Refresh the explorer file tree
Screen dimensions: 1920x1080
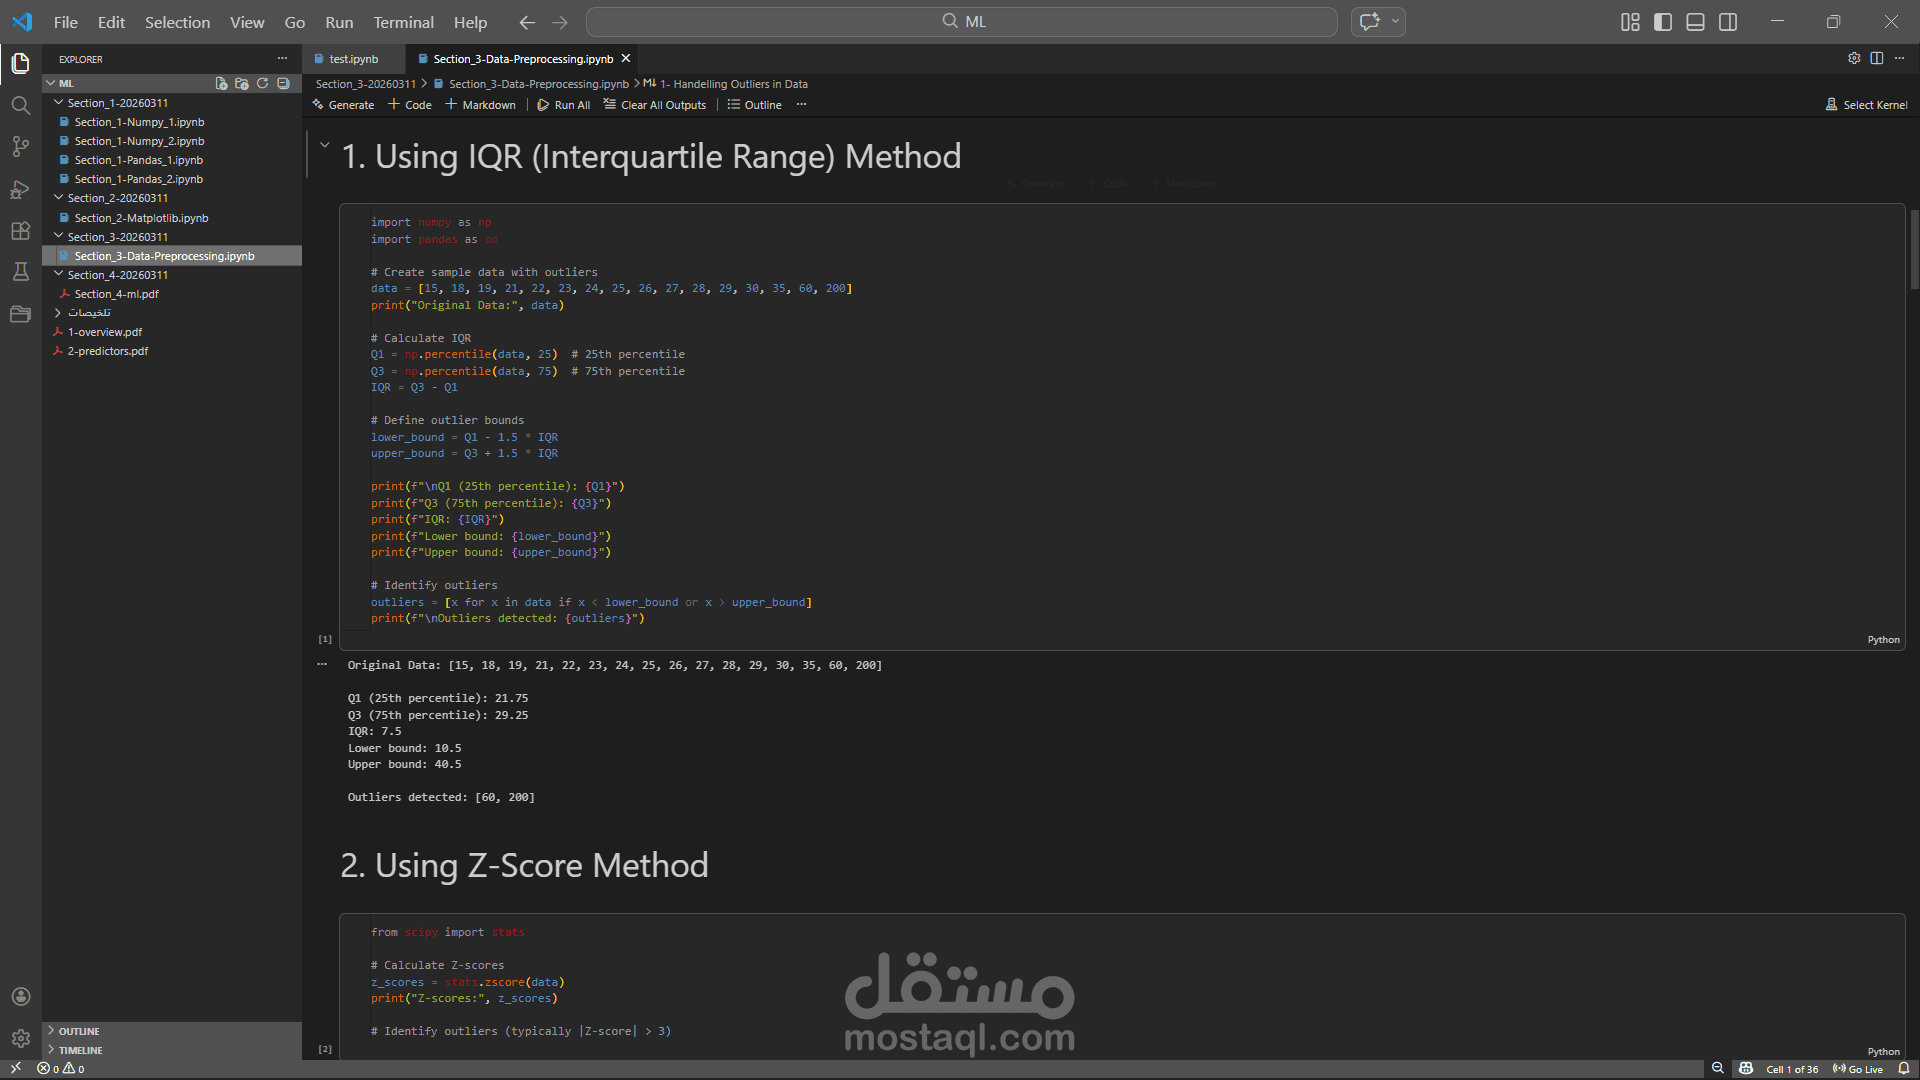[x=262, y=84]
